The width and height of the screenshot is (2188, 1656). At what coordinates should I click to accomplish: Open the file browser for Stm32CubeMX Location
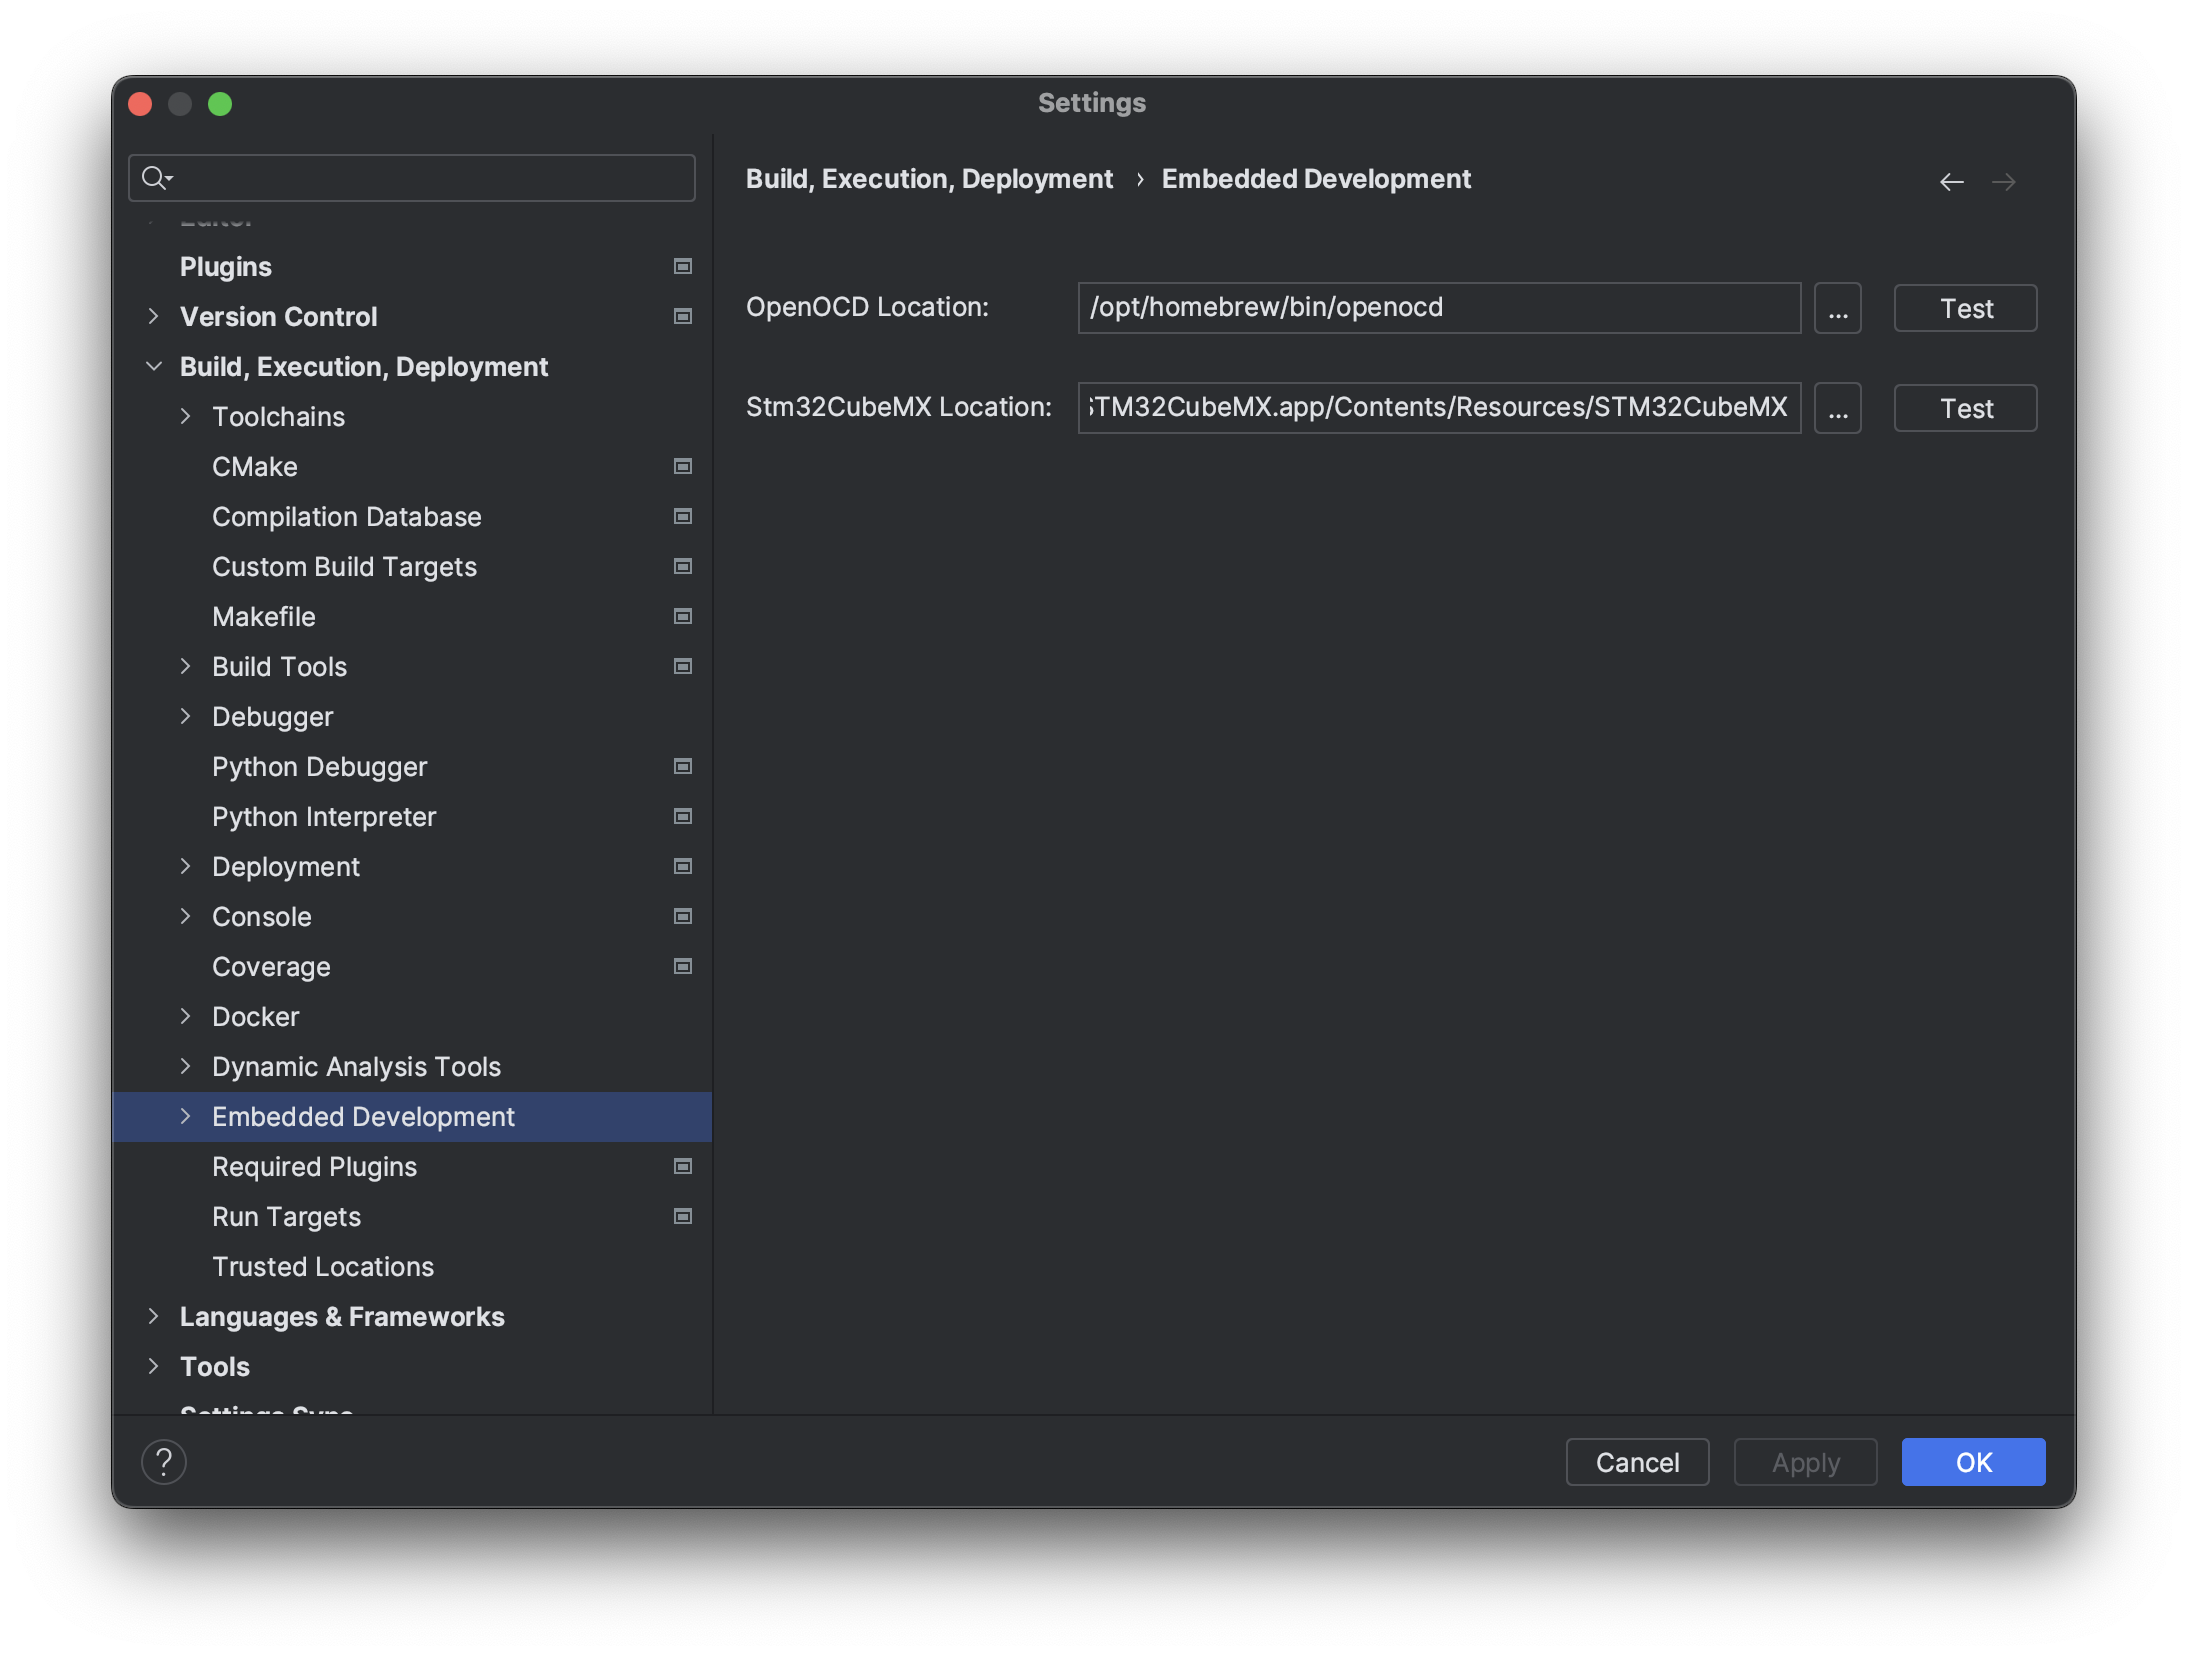(1837, 407)
